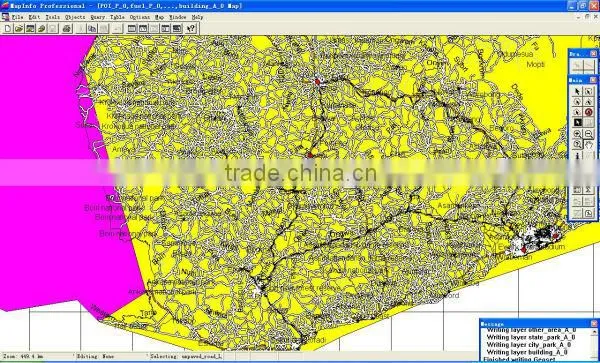
Task: Close the Main tool palette
Action: 593,80
